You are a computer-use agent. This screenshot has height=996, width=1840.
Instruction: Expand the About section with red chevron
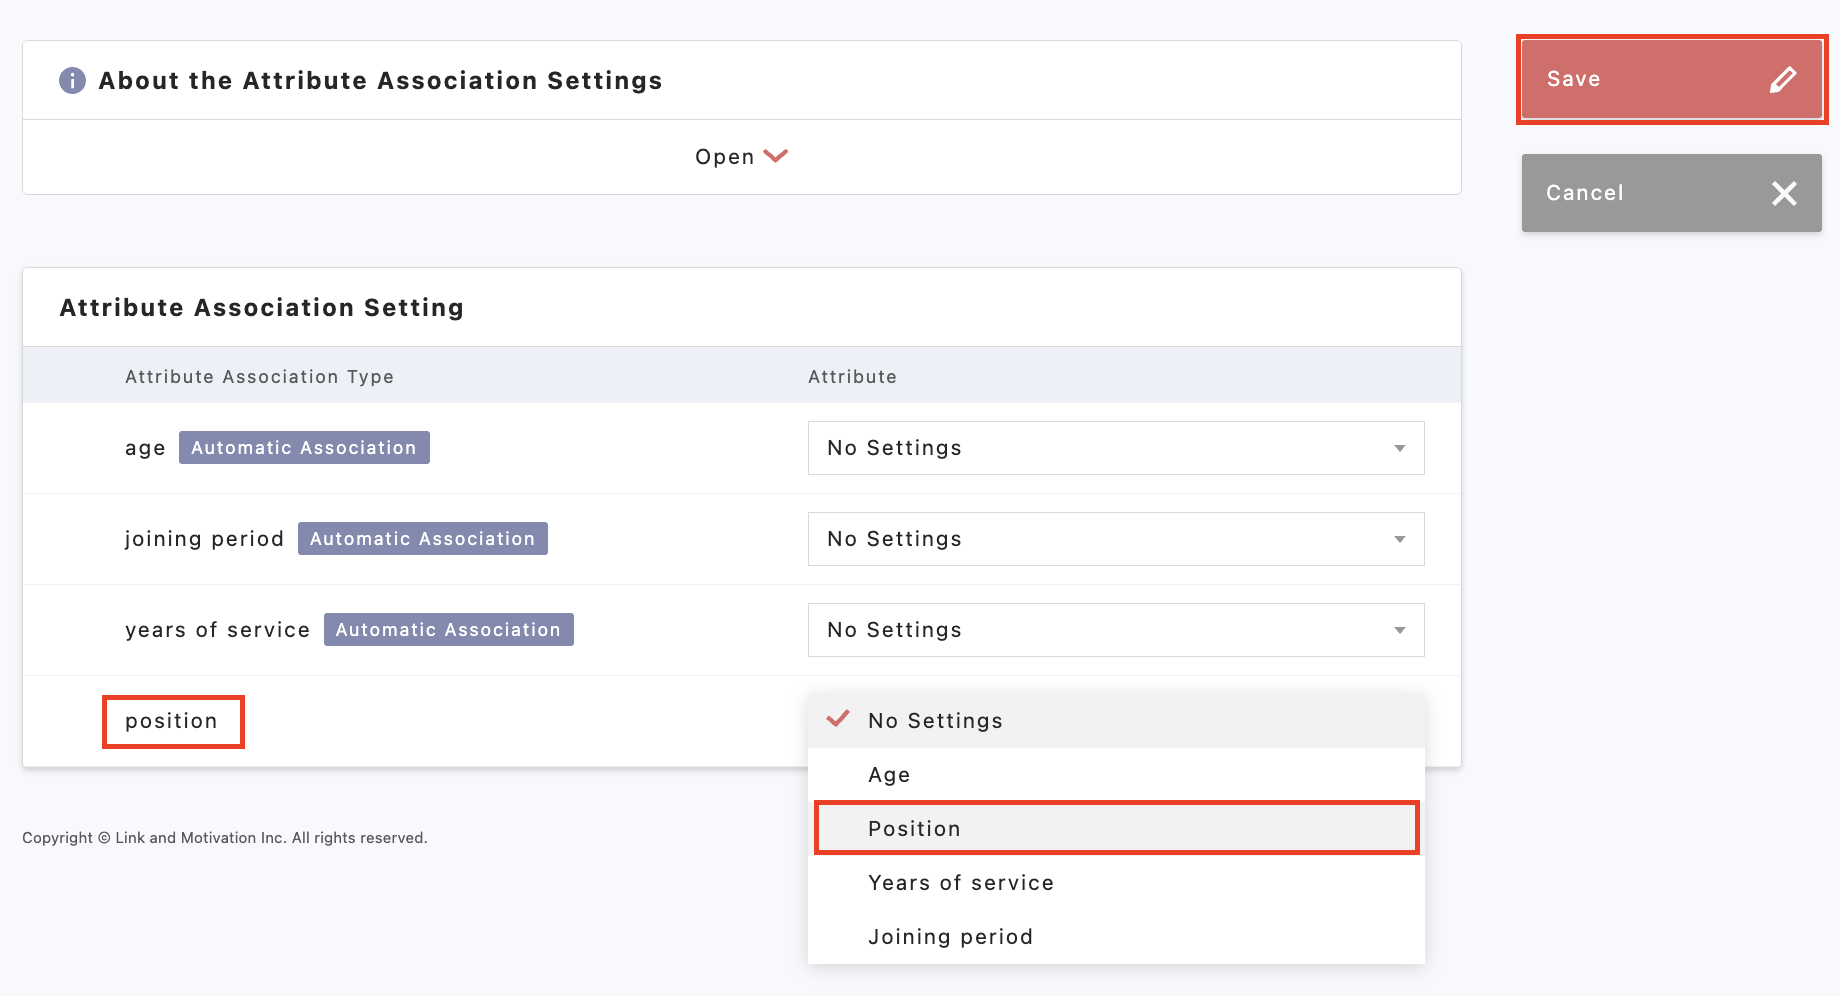(x=776, y=156)
